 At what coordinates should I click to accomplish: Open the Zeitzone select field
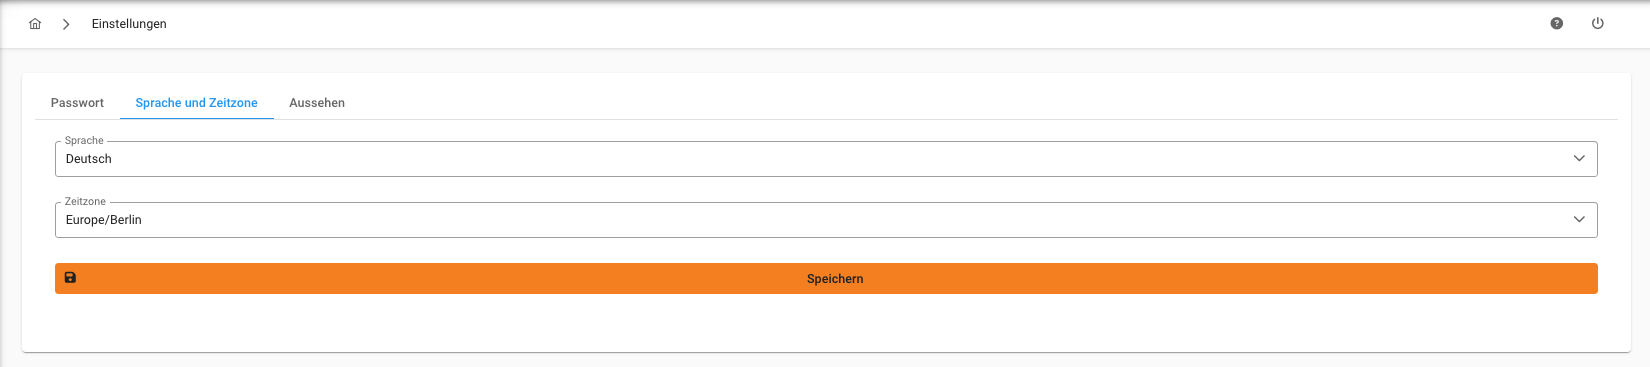click(x=826, y=220)
